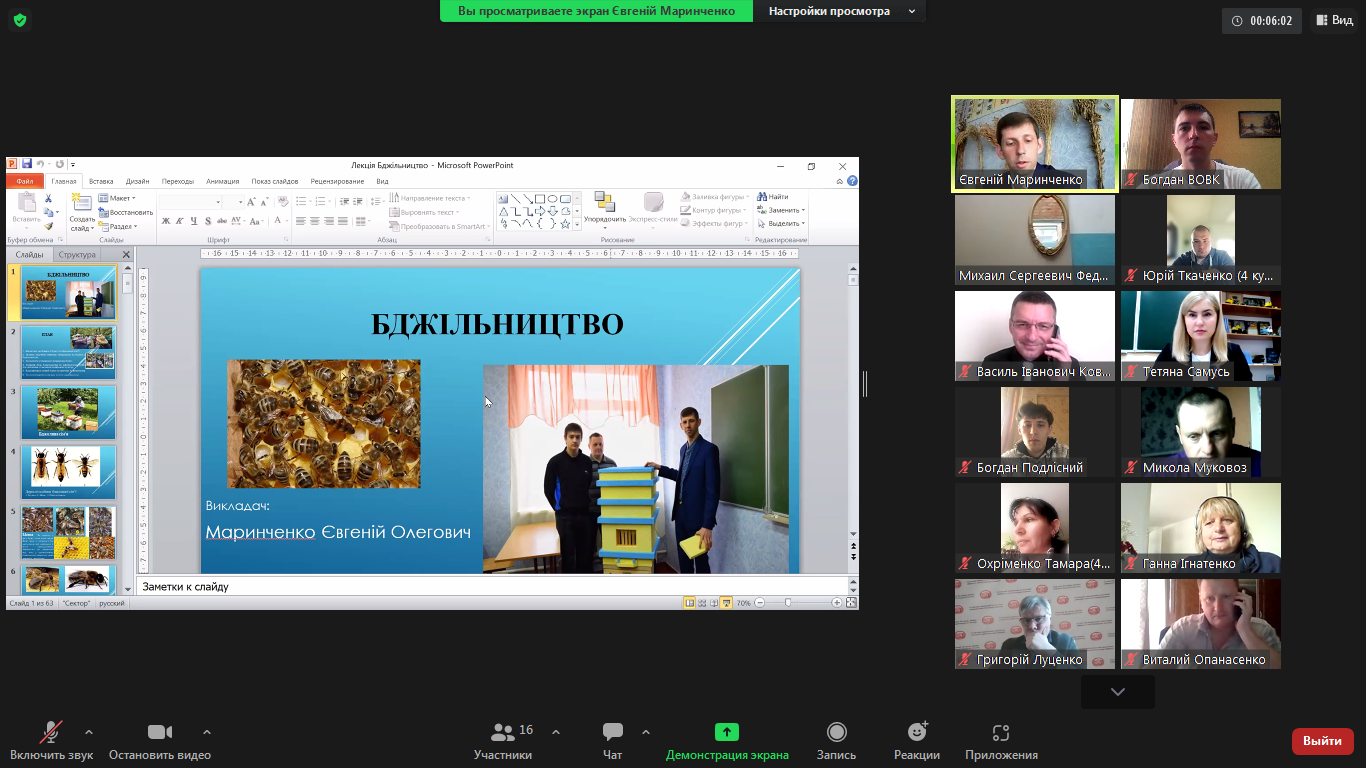Click the green screen-viewing banner
Viewport: 1366px width, 768px height.
[596, 11]
